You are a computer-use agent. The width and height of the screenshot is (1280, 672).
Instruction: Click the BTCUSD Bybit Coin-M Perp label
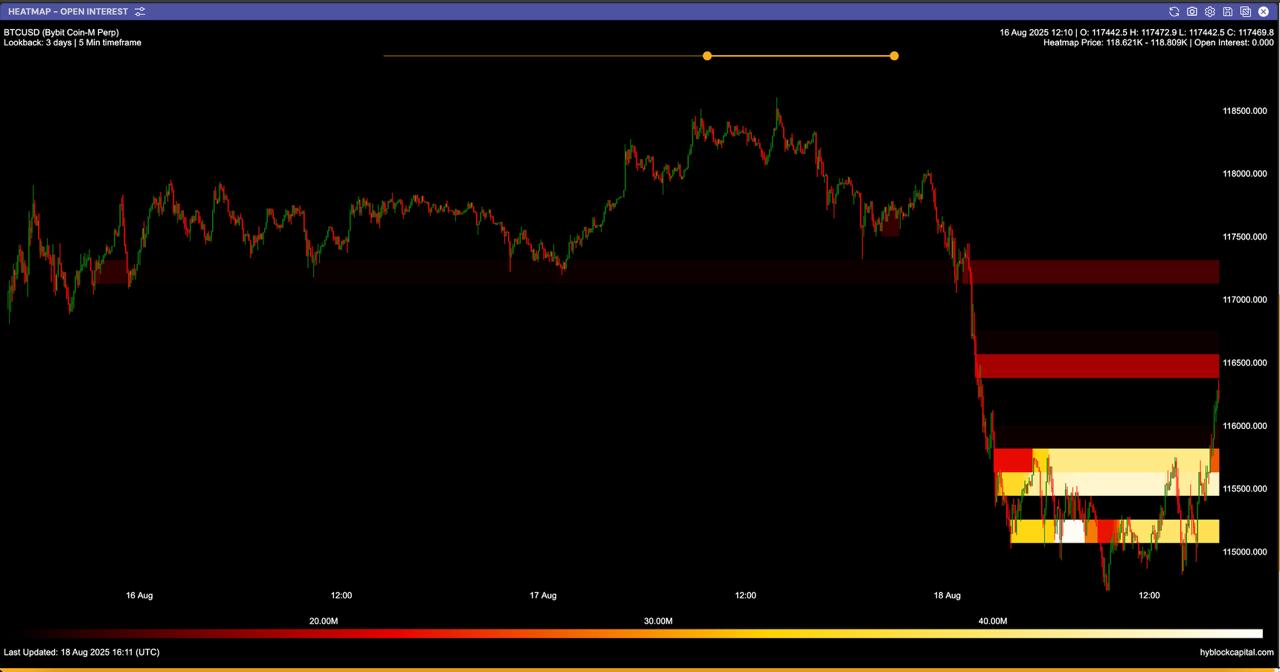(61, 32)
